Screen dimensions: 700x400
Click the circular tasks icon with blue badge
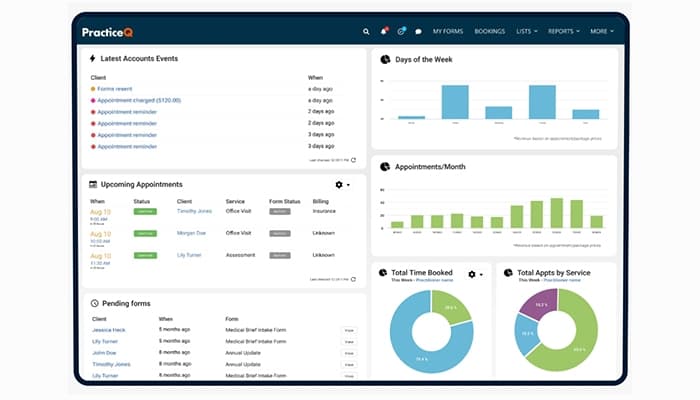(401, 32)
